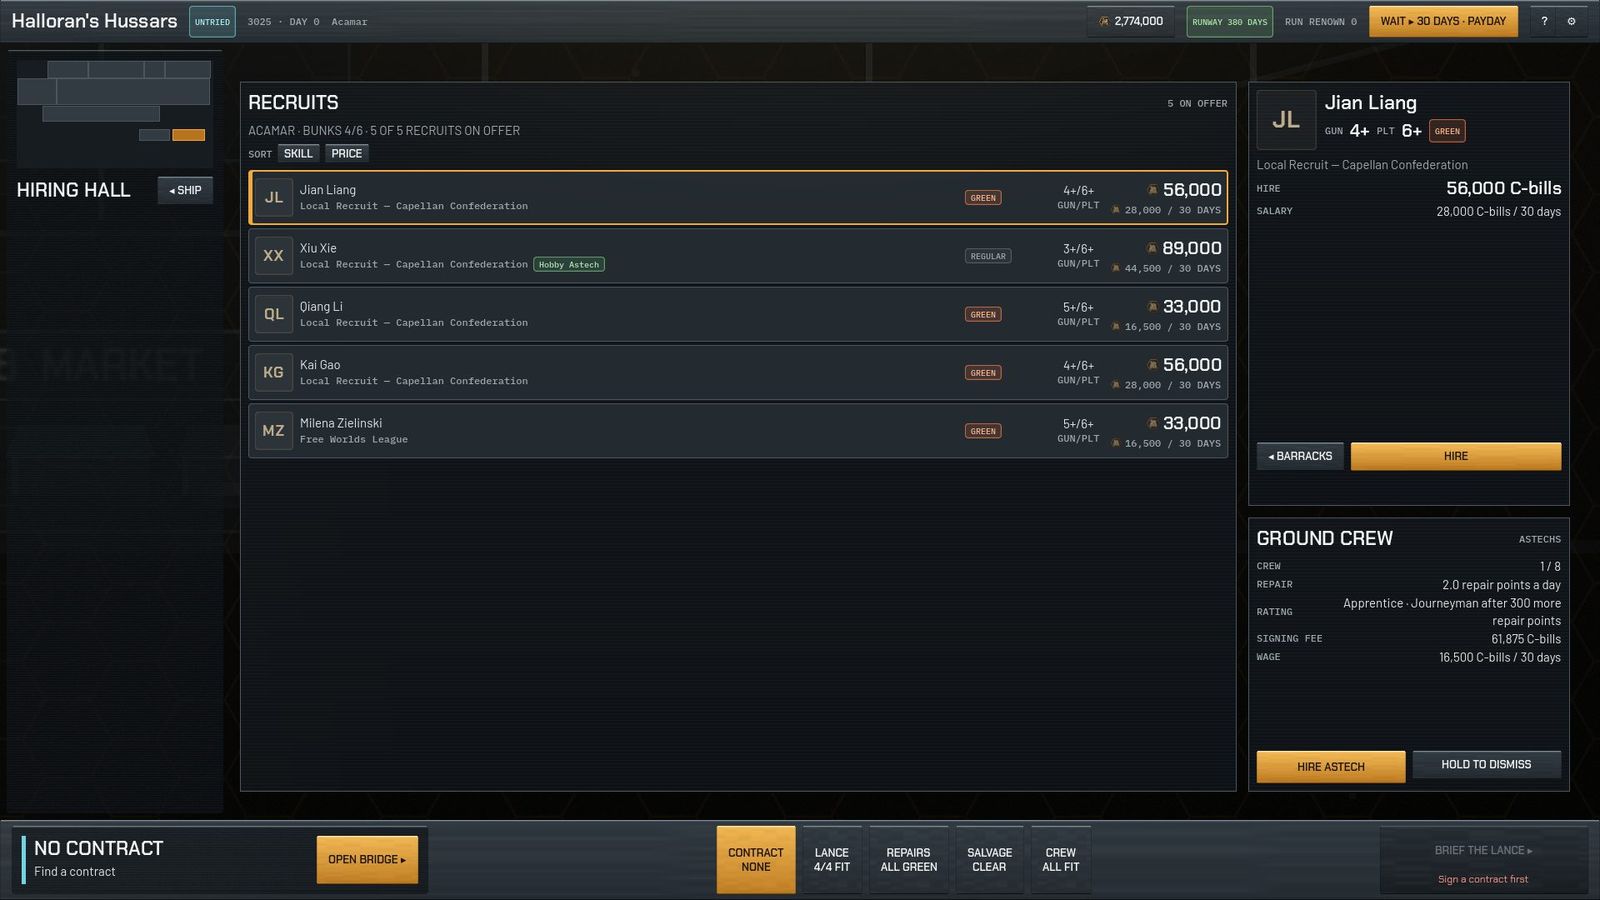The width and height of the screenshot is (1600, 900).
Task: Click the QL avatar for Qiang Li
Action: pyautogui.click(x=274, y=314)
